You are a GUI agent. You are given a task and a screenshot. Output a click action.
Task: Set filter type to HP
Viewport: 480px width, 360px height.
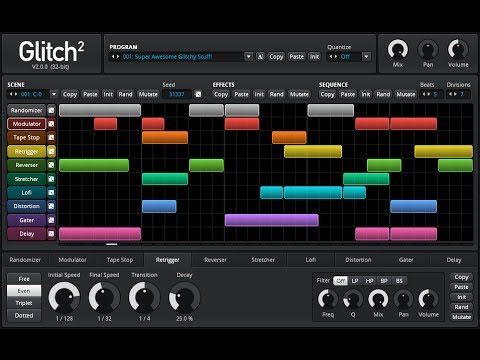[x=369, y=281]
